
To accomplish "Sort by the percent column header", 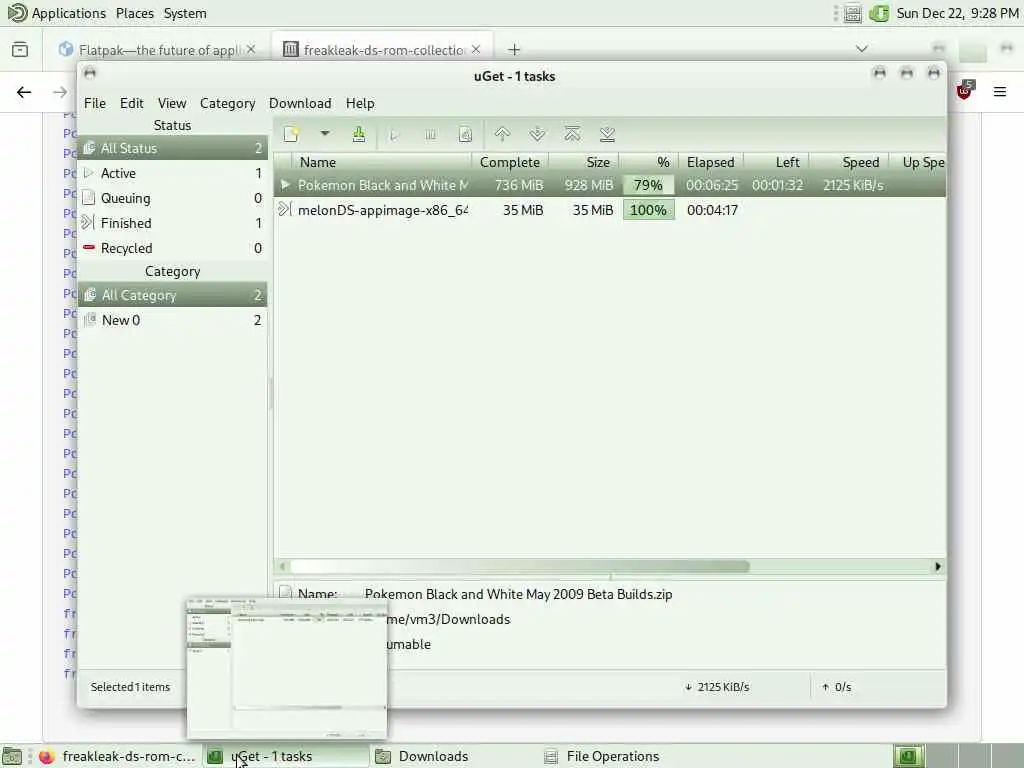I will pos(648,162).
